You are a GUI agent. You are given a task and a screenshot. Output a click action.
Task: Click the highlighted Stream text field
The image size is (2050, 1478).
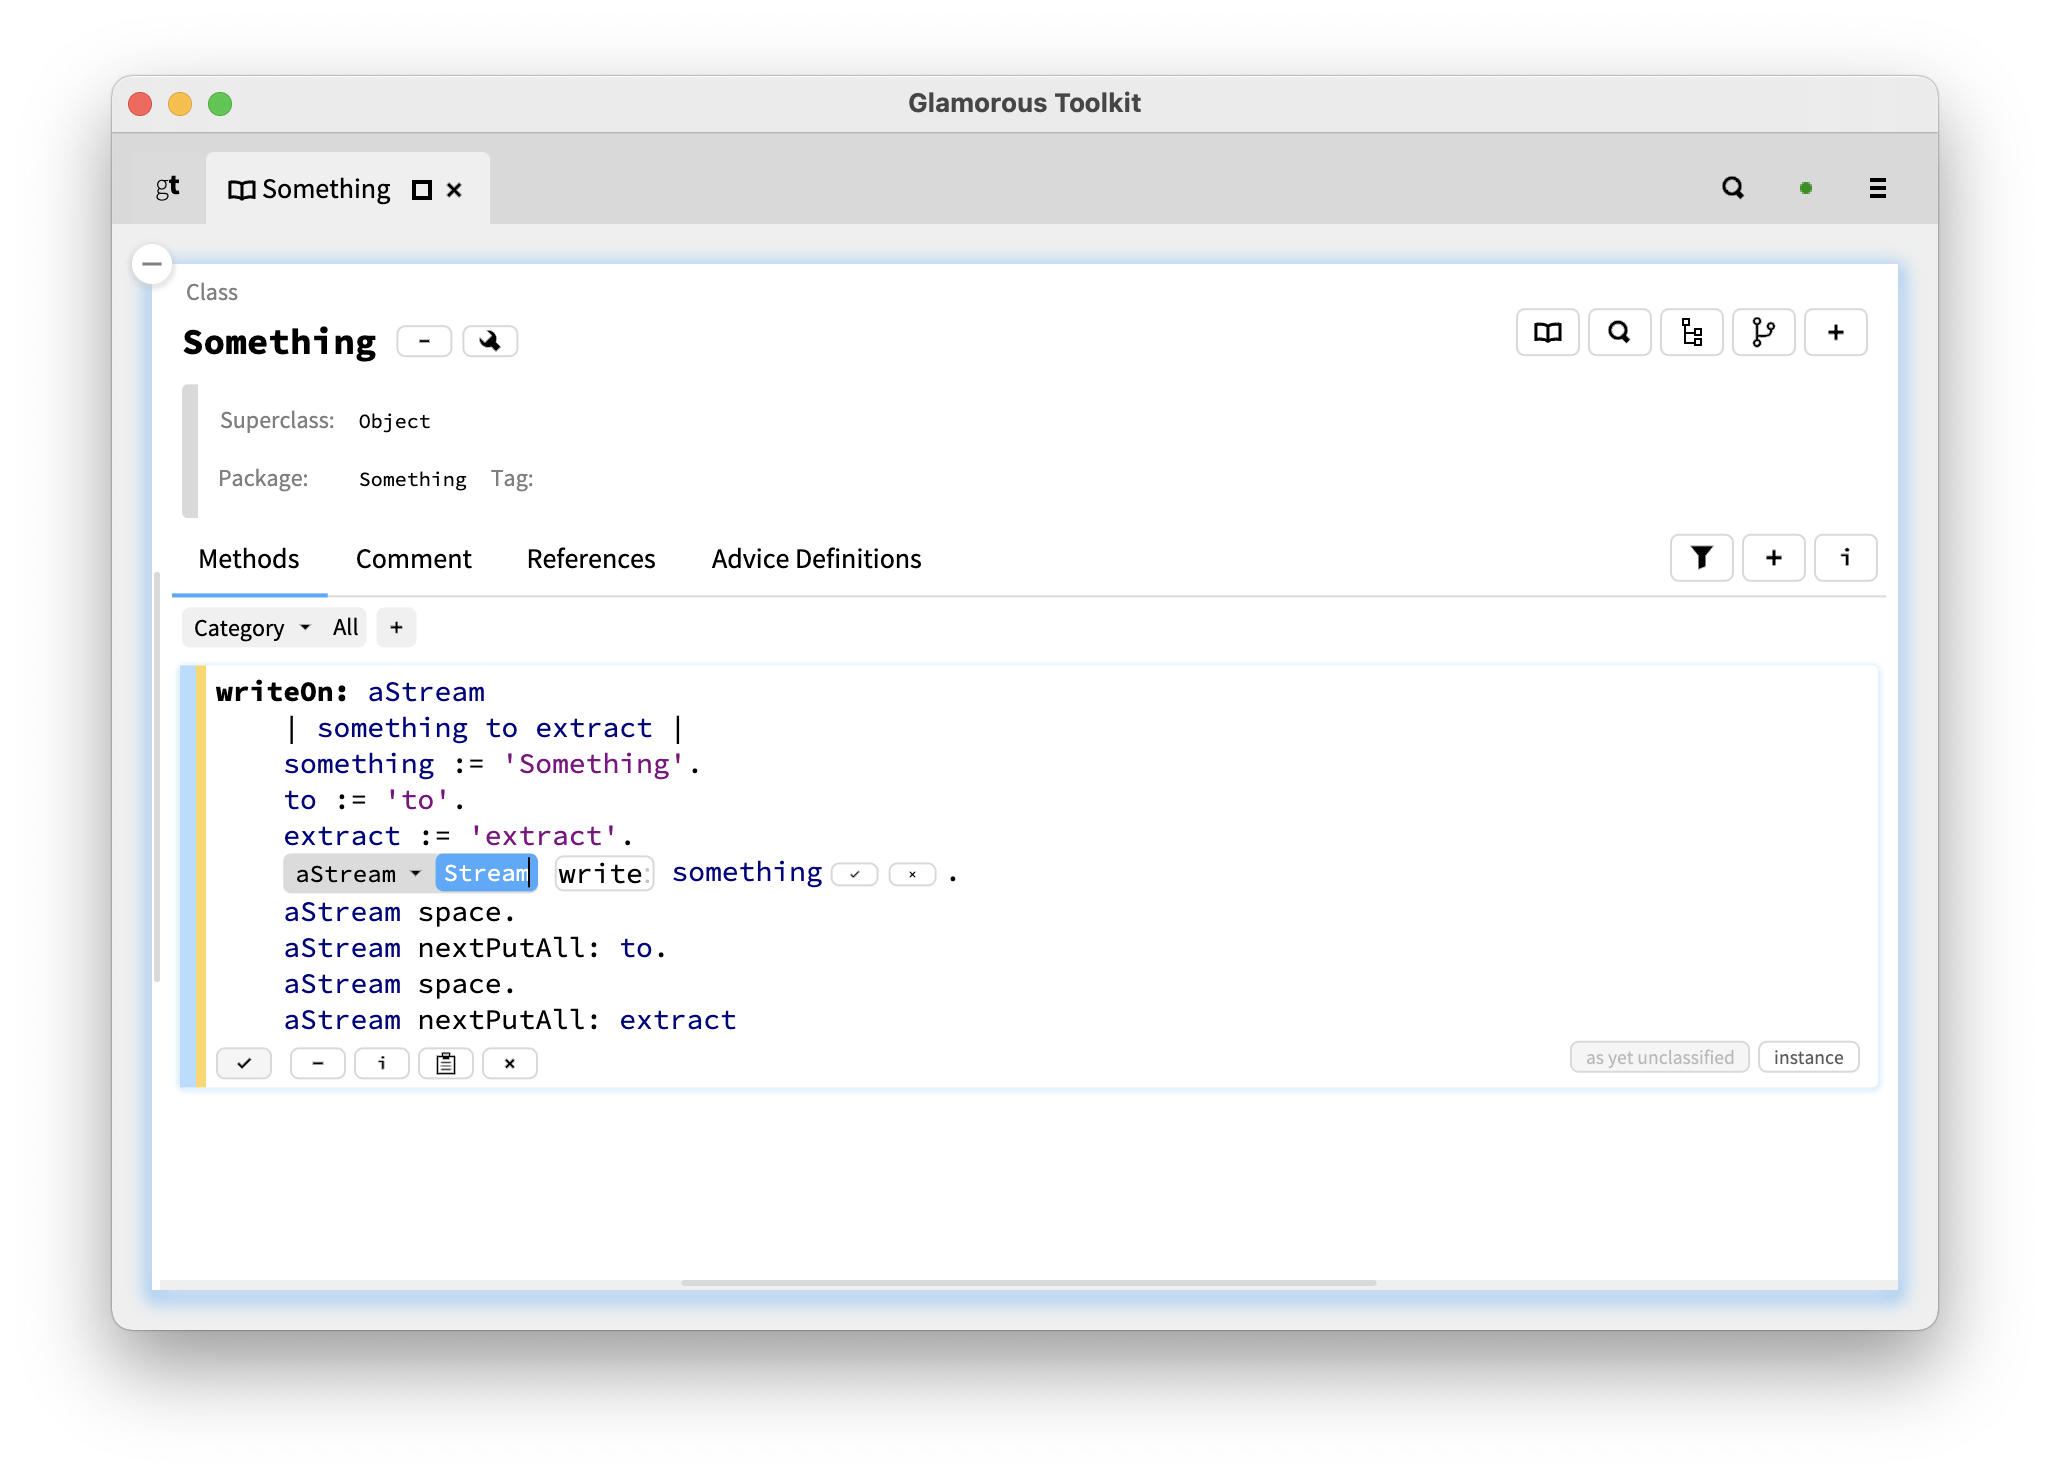click(x=486, y=874)
